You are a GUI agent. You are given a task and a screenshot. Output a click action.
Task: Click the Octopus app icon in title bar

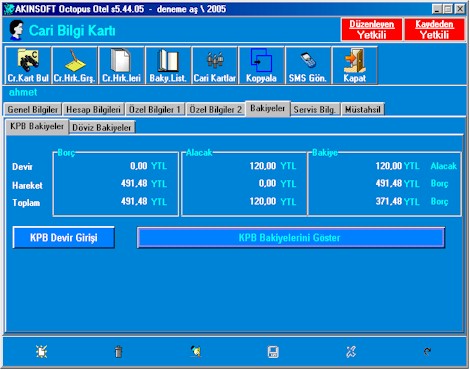[x=8, y=9]
